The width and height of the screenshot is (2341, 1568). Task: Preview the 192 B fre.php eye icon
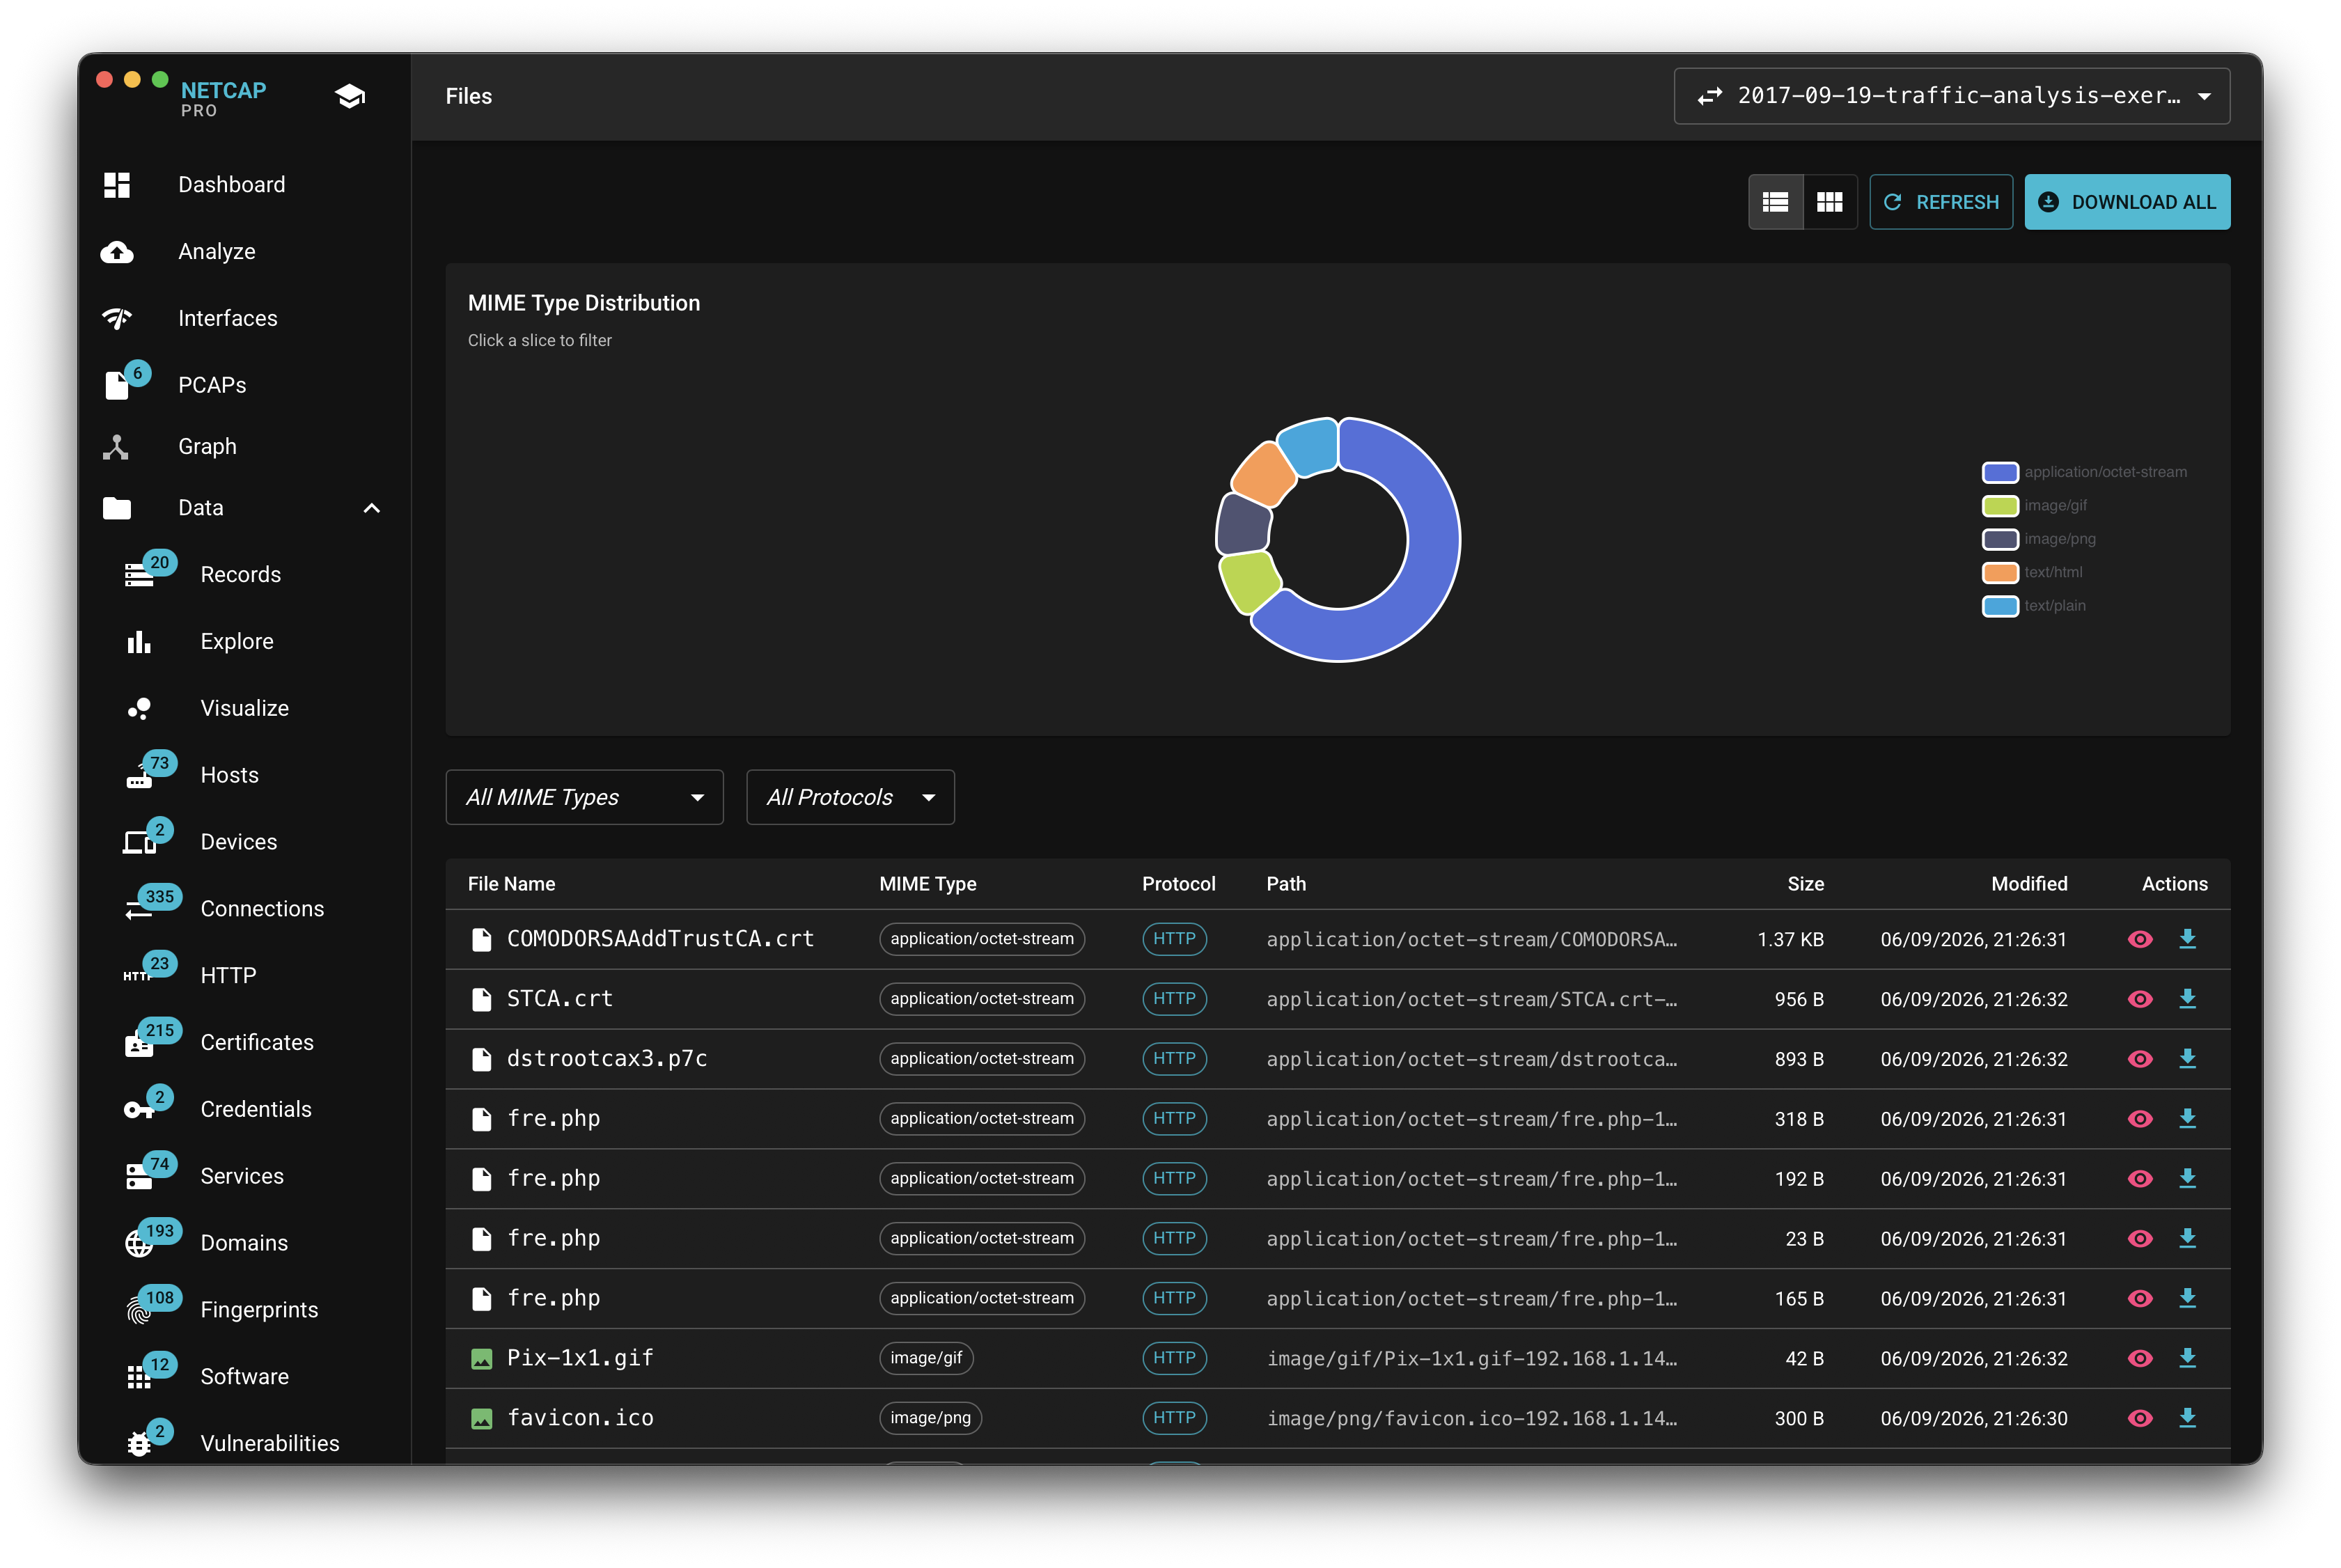(2139, 1179)
